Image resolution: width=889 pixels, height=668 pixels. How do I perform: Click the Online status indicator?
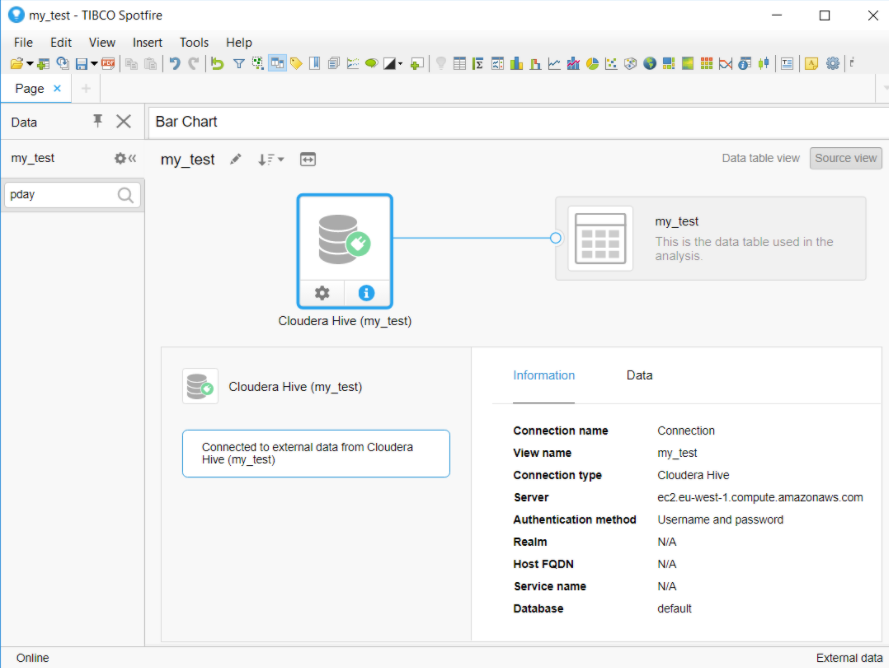click(x=32, y=658)
